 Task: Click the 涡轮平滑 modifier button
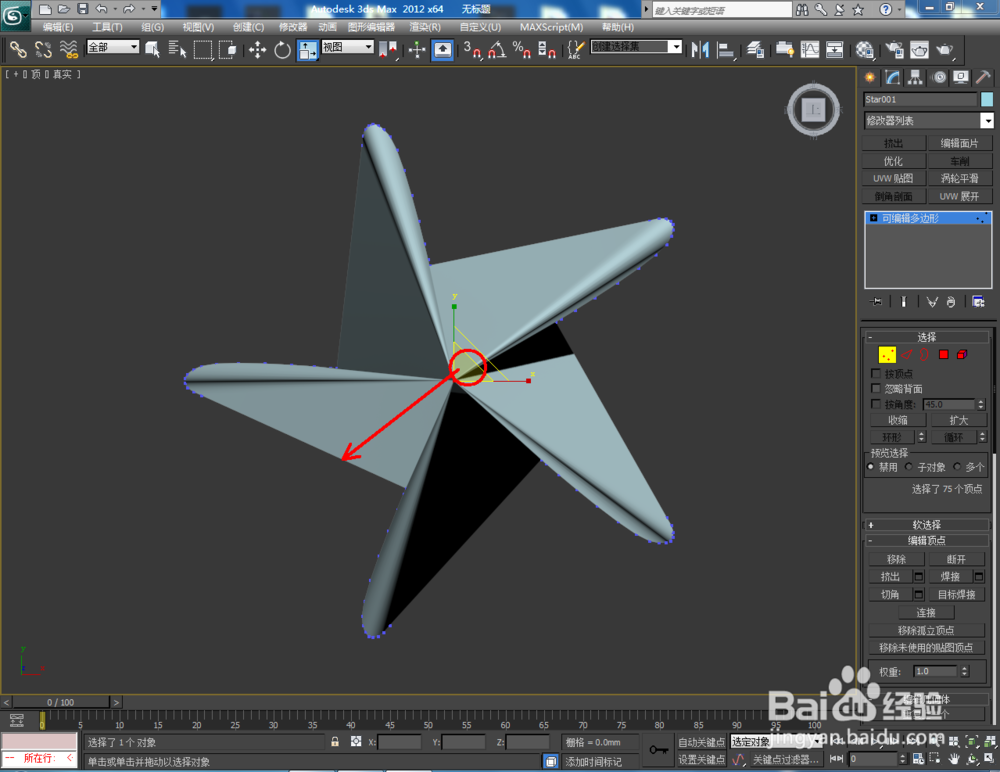(x=959, y=179)
